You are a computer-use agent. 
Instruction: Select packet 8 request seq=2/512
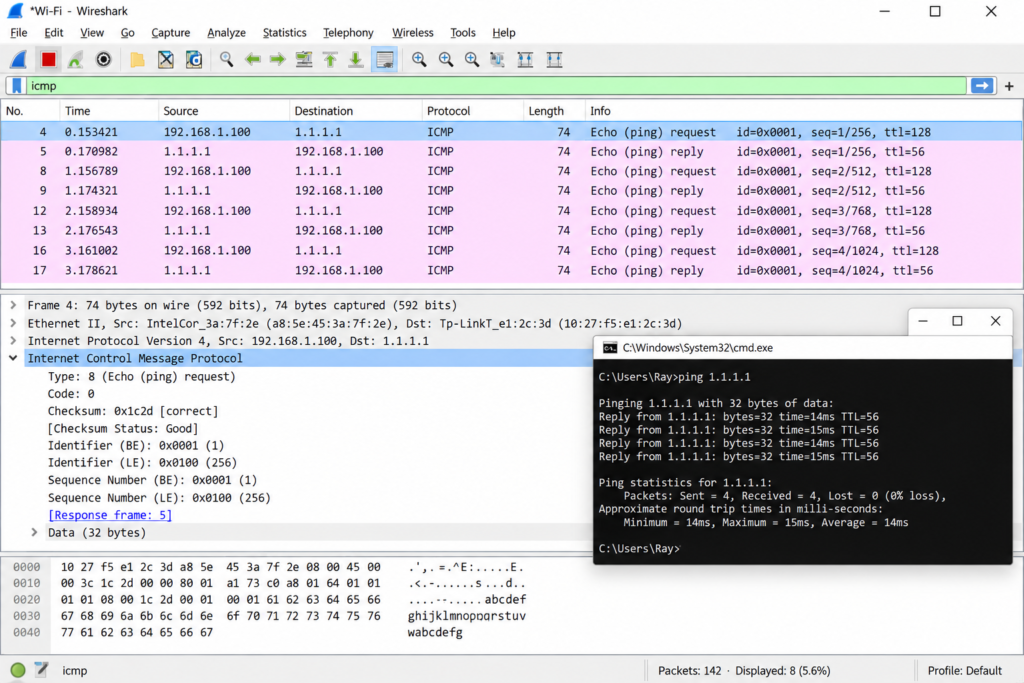511,171
